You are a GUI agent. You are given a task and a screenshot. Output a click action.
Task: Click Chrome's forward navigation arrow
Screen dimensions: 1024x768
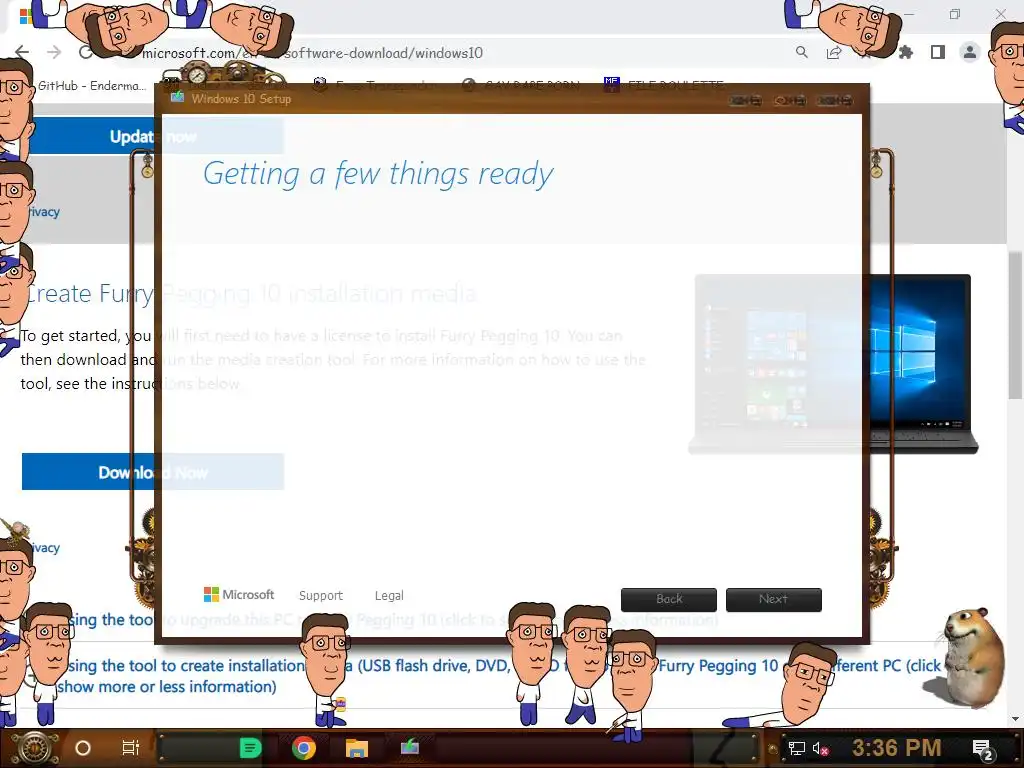click(54, 52)
